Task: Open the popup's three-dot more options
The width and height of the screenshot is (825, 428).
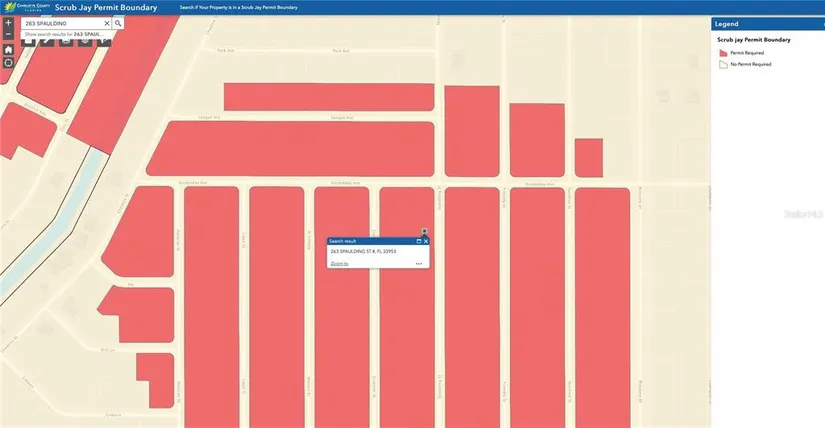Action: click(419, 264)
